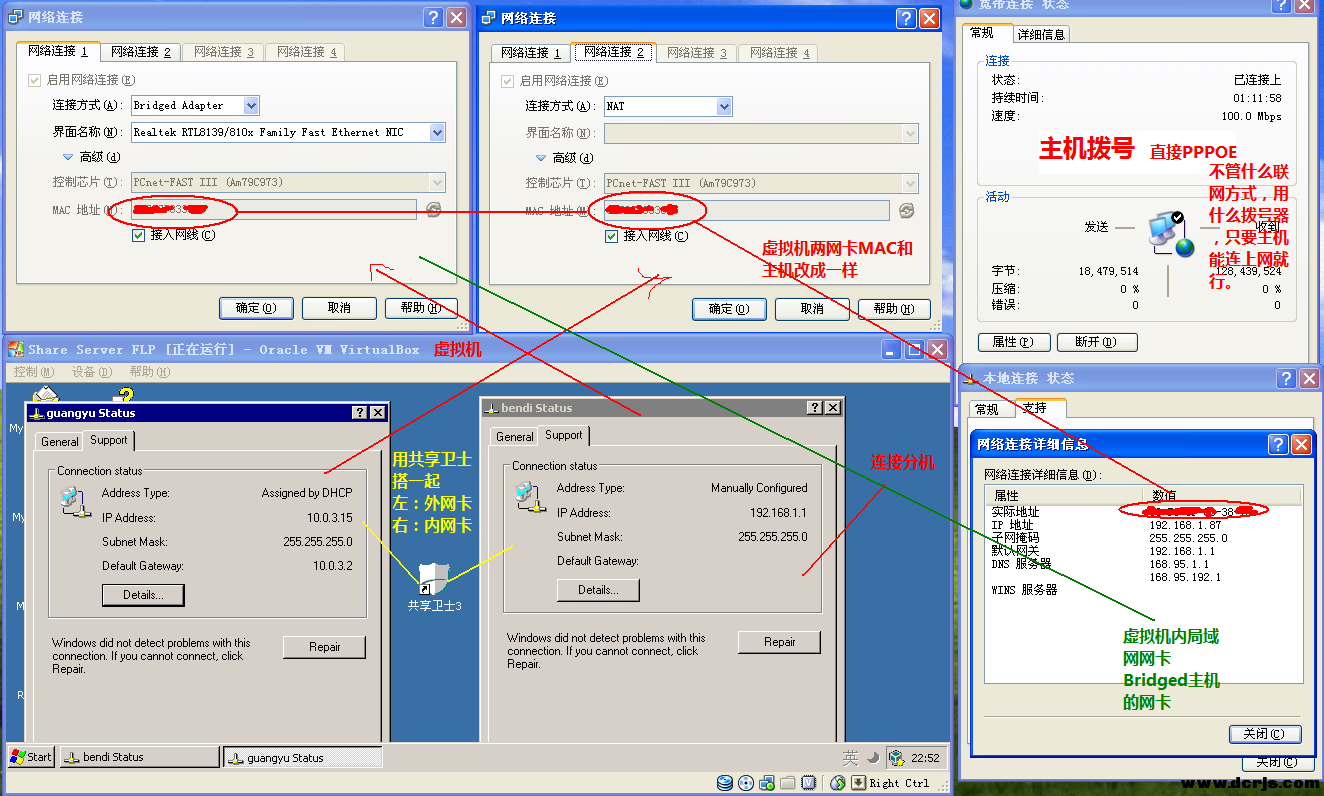Viewport: 1324px width, 796px height.
Task: Click the help question mark in bendi Status title bar
Action: click(x=816, y=408)
